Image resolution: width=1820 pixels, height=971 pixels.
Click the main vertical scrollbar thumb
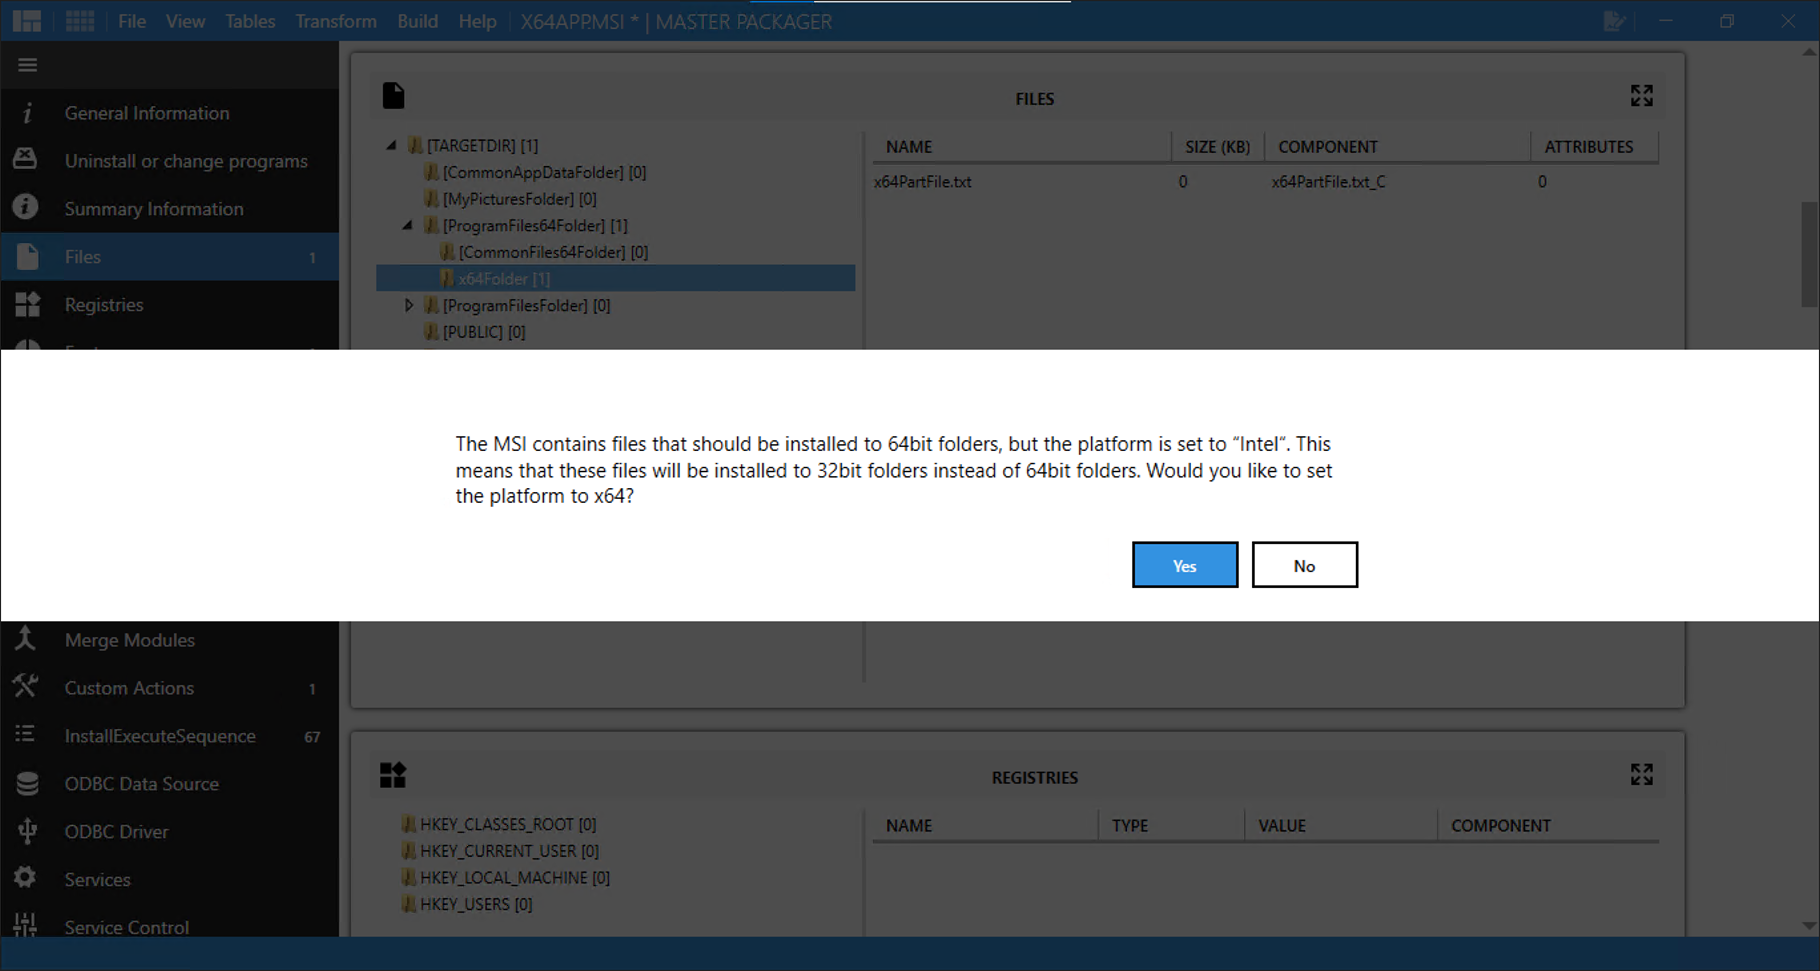pyautogui.click(x=1809, y=255)
